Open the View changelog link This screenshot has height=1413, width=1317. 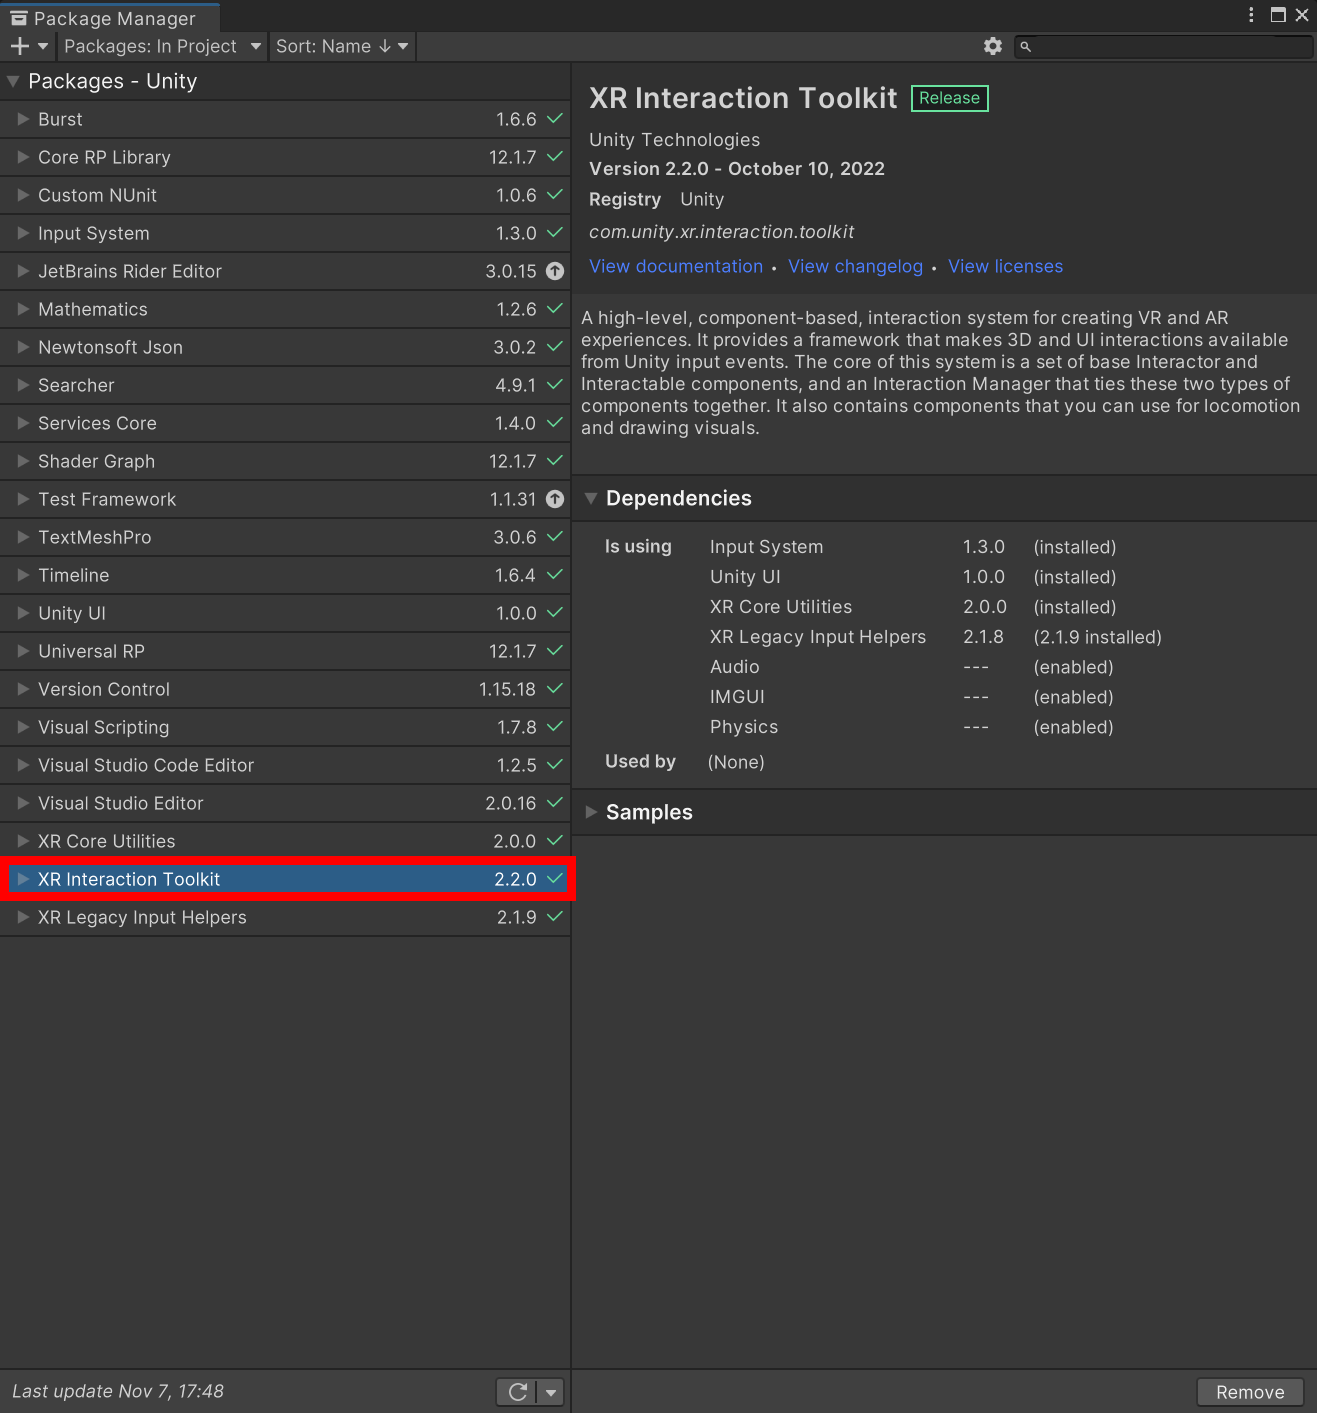point(855,266)
